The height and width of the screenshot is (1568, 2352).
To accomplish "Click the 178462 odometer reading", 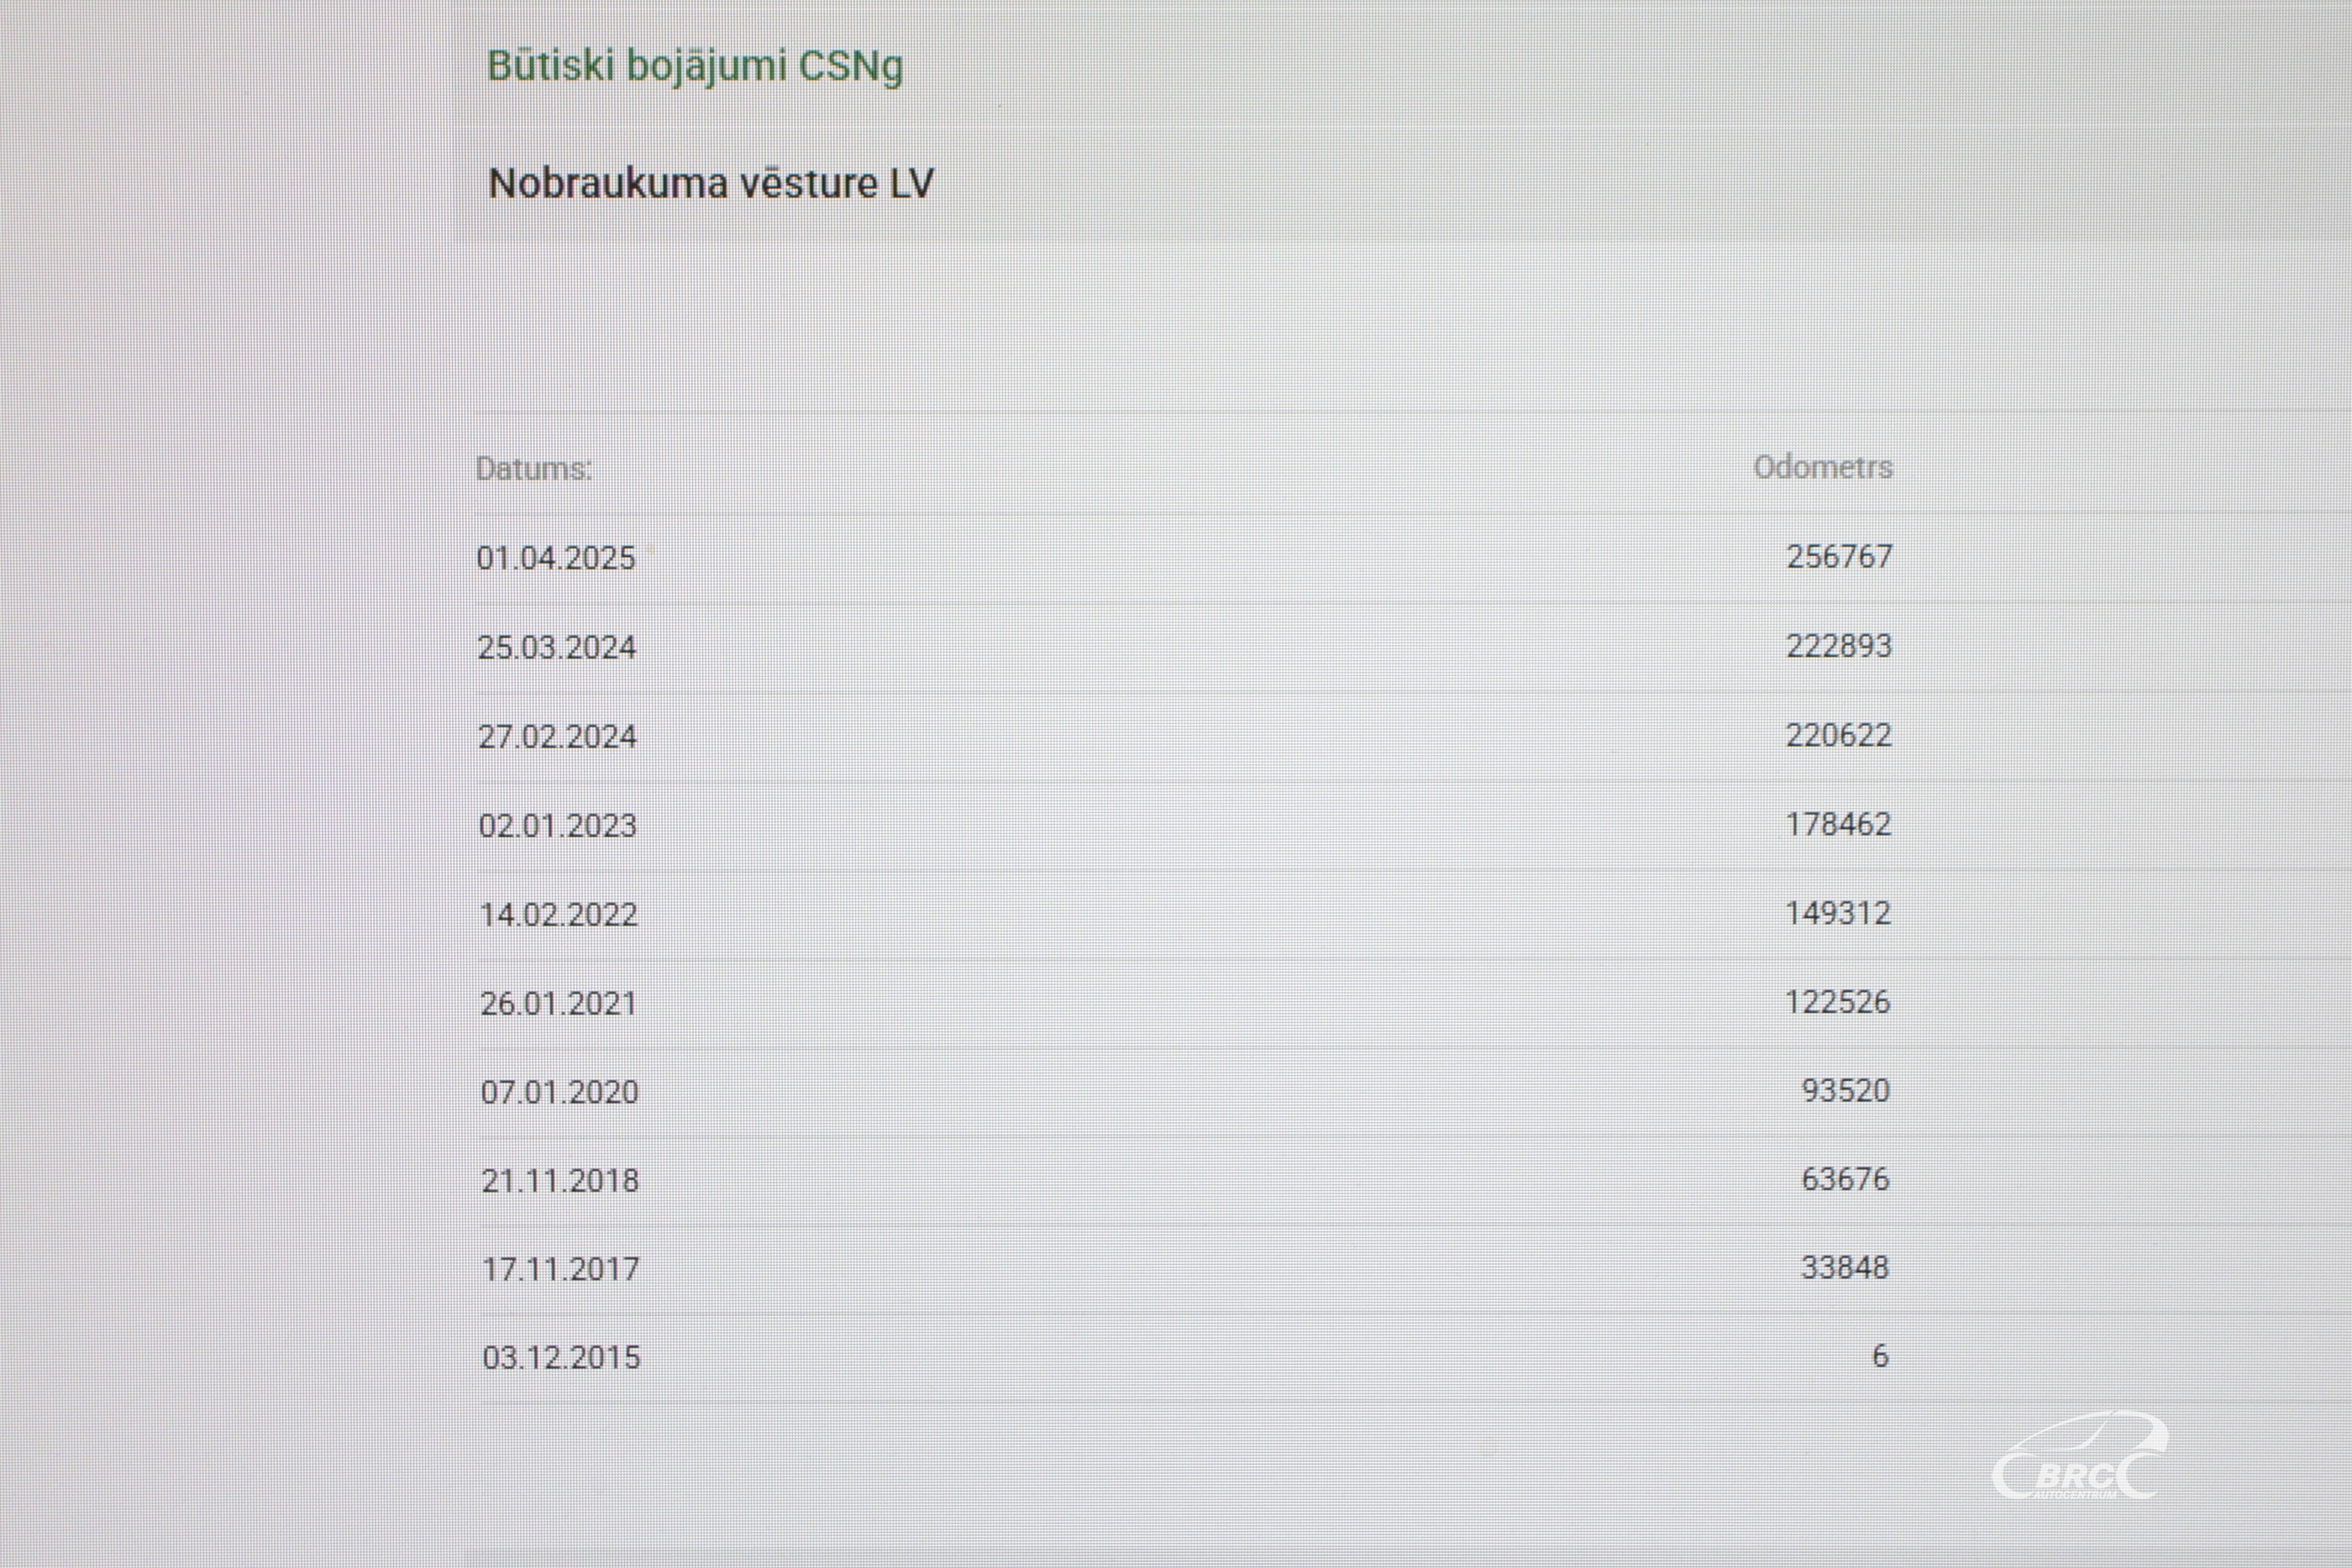I will pos(1838,824).
